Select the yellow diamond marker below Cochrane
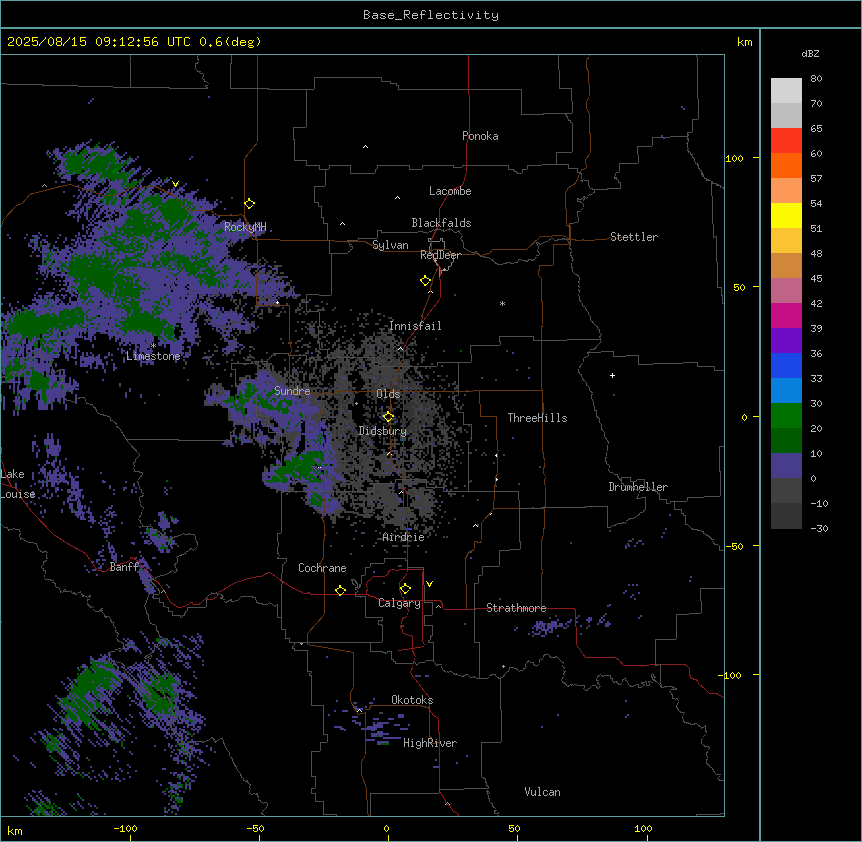This screenshot has width=862, height=842. [341, 590]
